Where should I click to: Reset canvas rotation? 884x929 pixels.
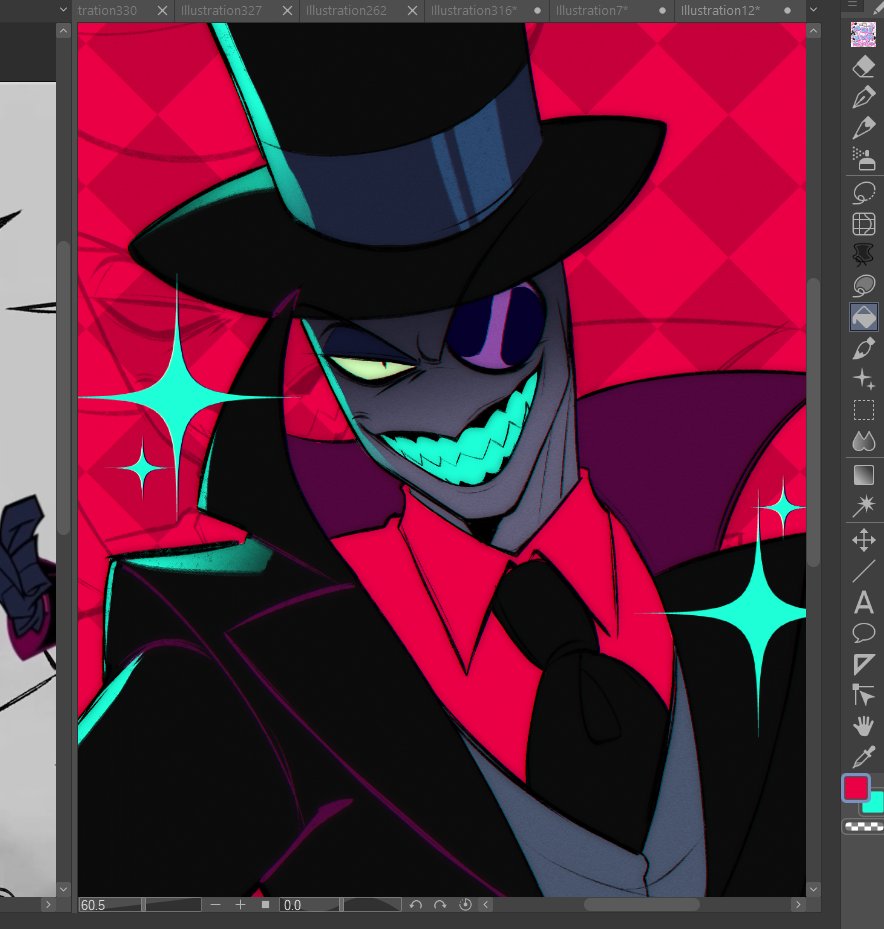point(465,905)
